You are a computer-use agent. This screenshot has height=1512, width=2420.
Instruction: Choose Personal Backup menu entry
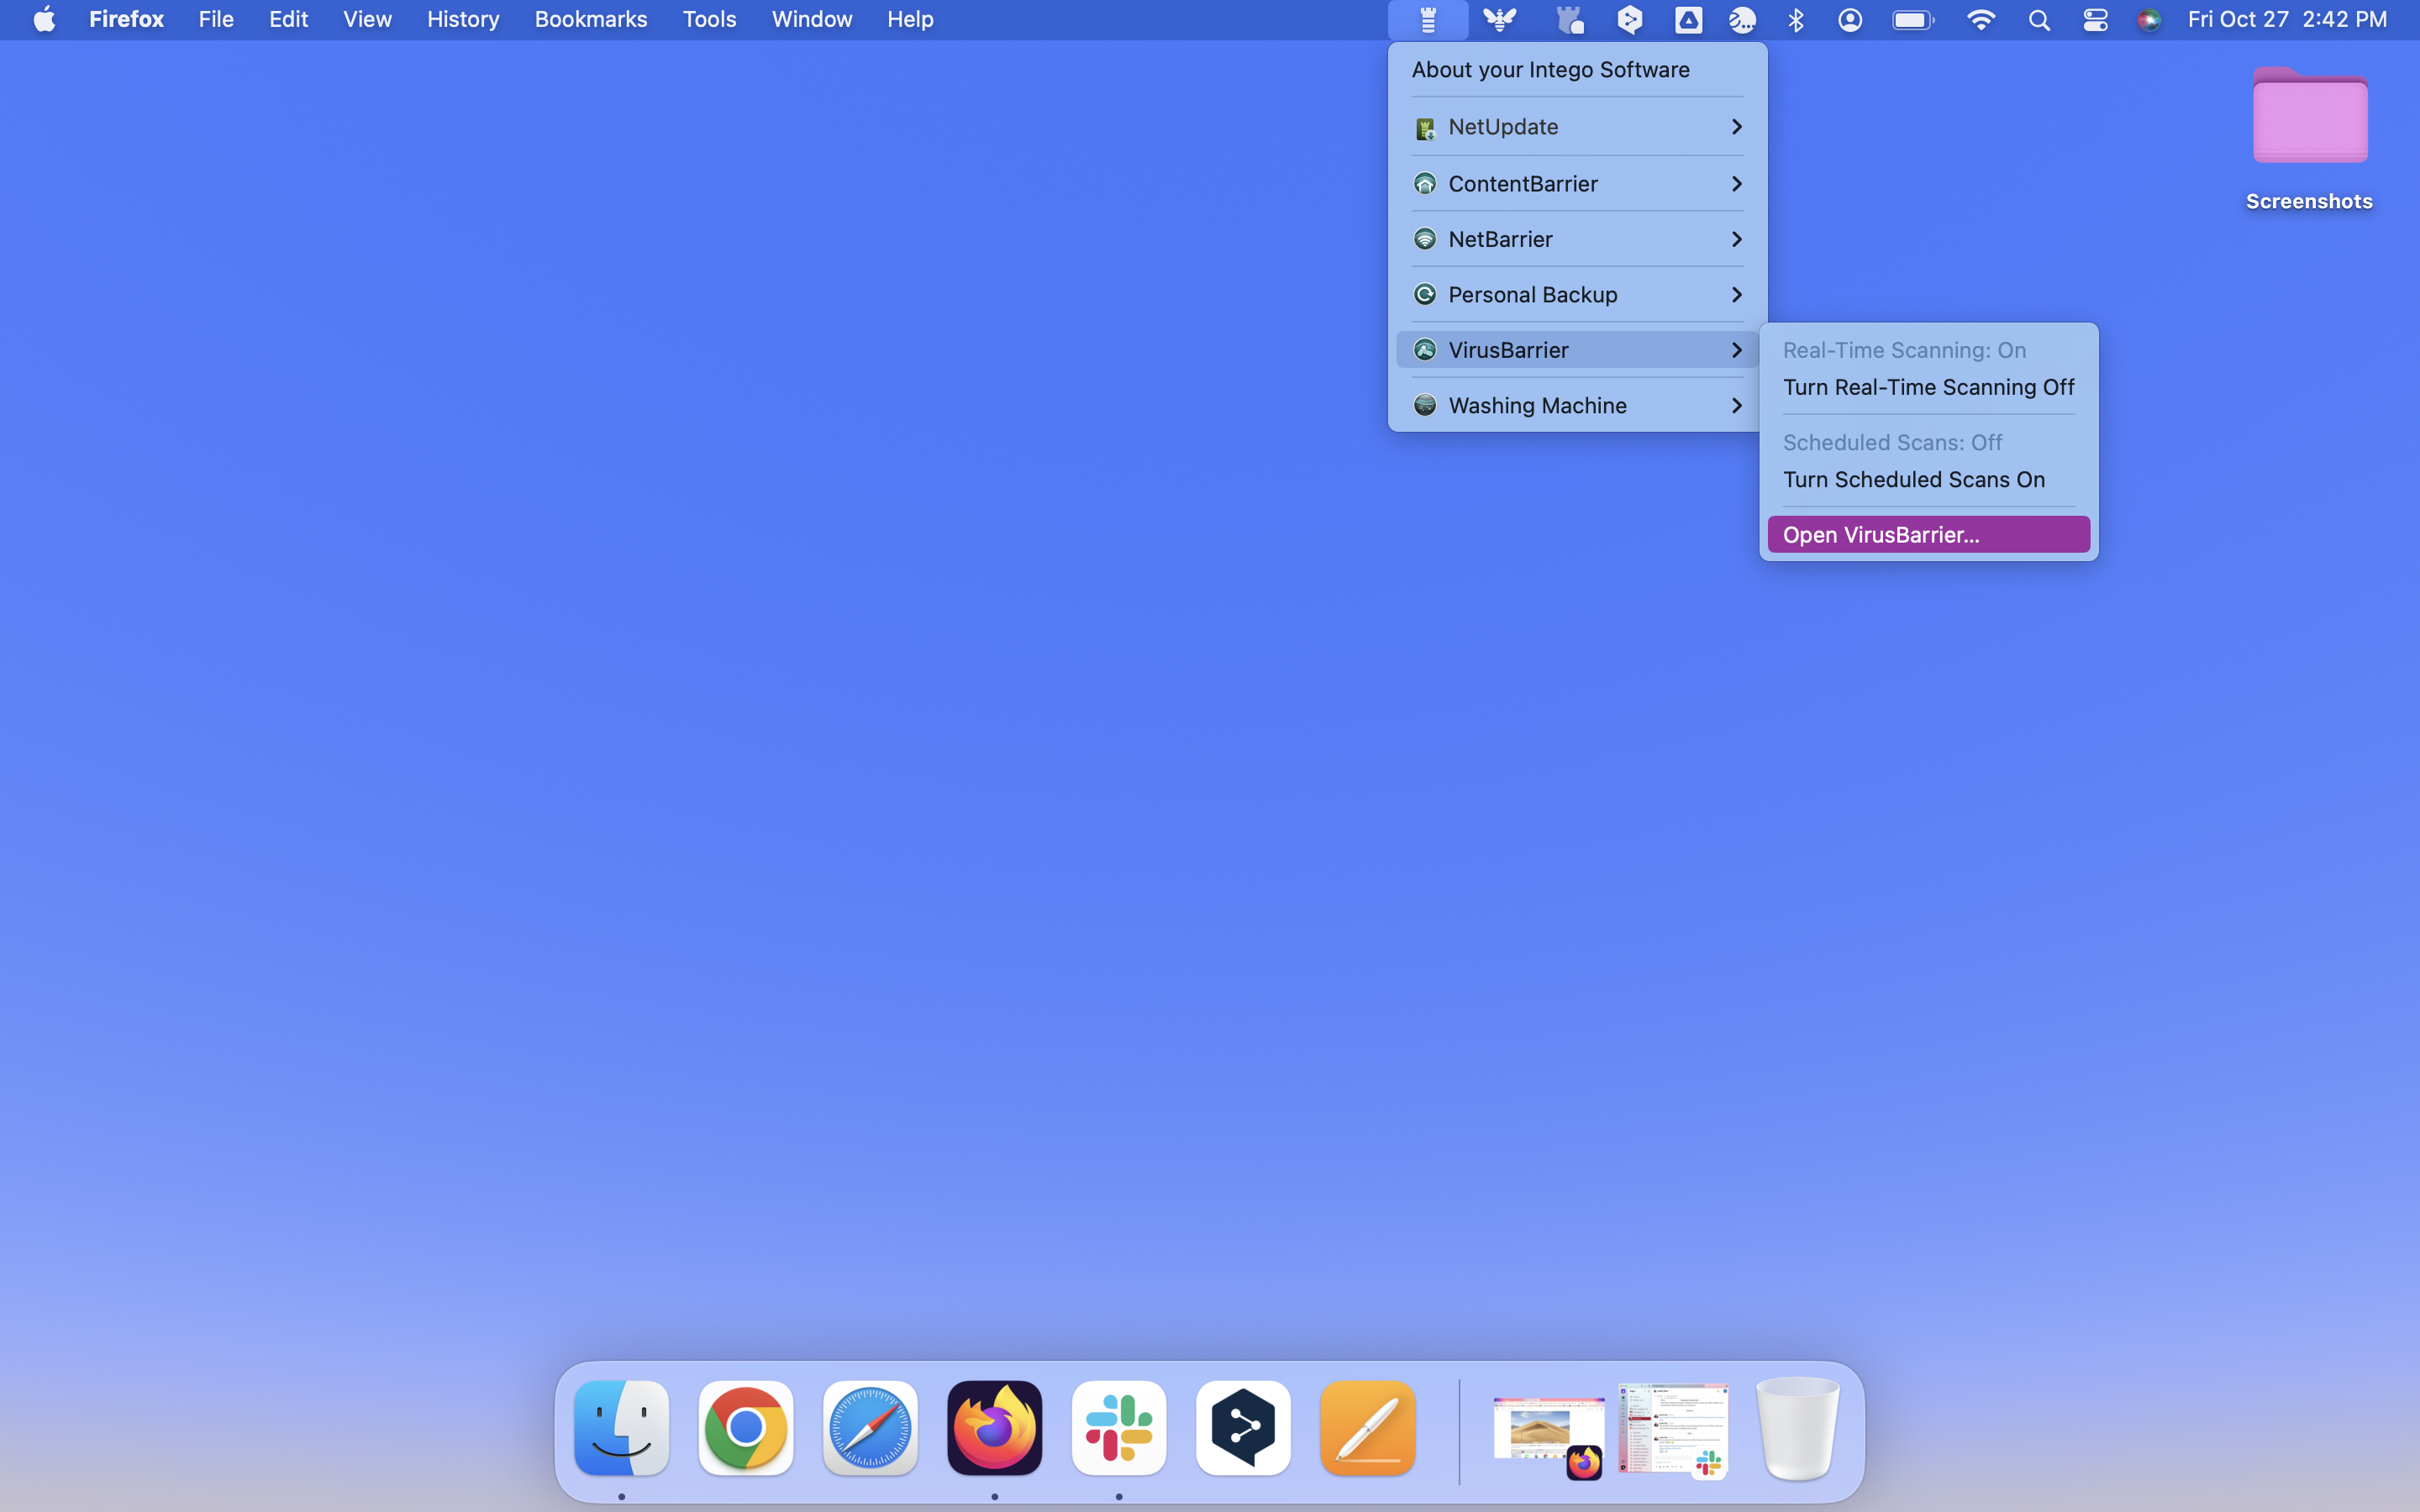point(1577,295)
